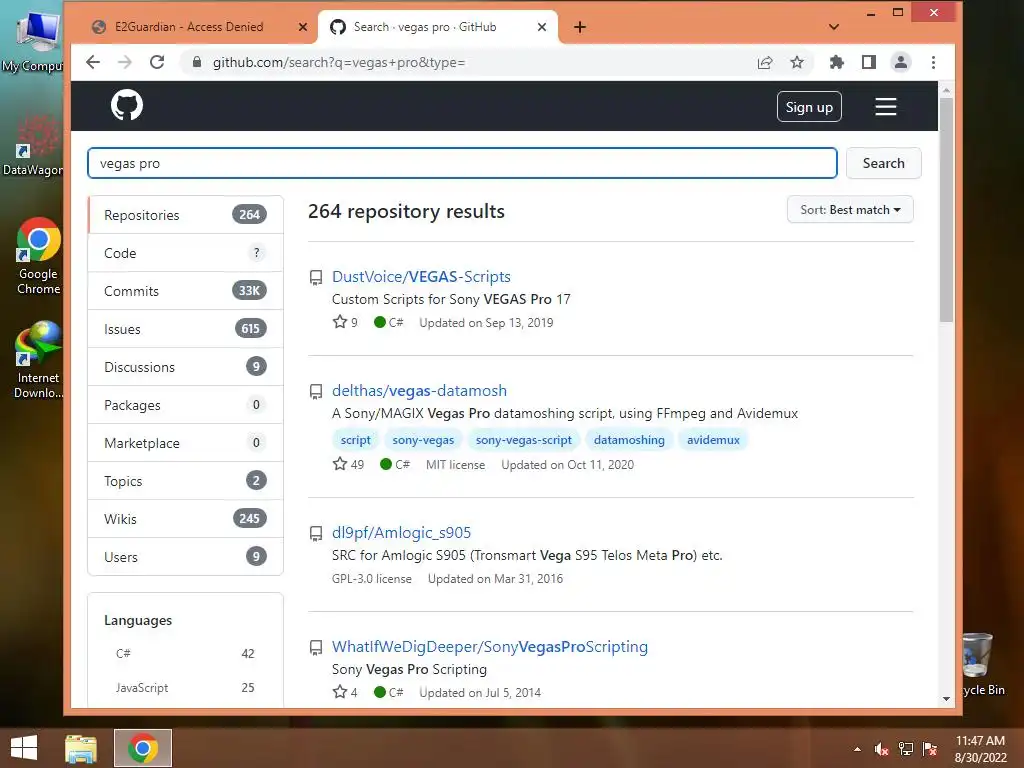Image resolution: width=1024 pixels, height=768 pixels.
Task: Open the GitHub Octocat logo homepage
Action: [x=127, y=105]
